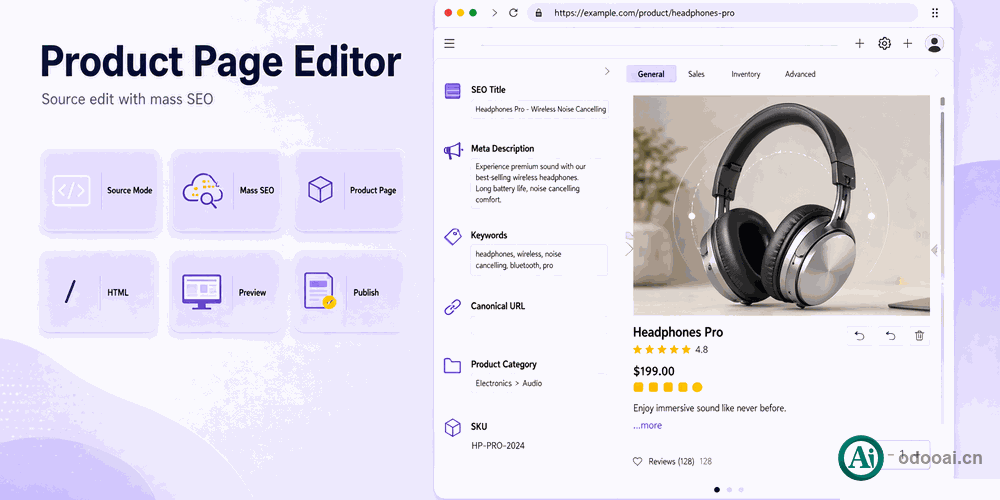Focus the SEO Title input with Headphones Pro text
The height and width of the screenshot is (500, 1000).
540,109
